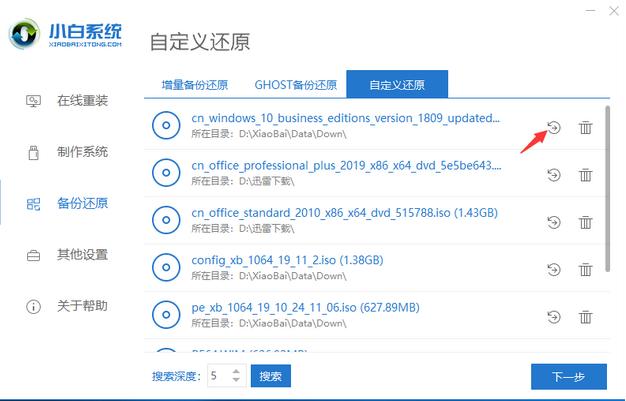
Task: Click directory path under cn_windows_10_business_editions
Action: [x=269, y=134]
